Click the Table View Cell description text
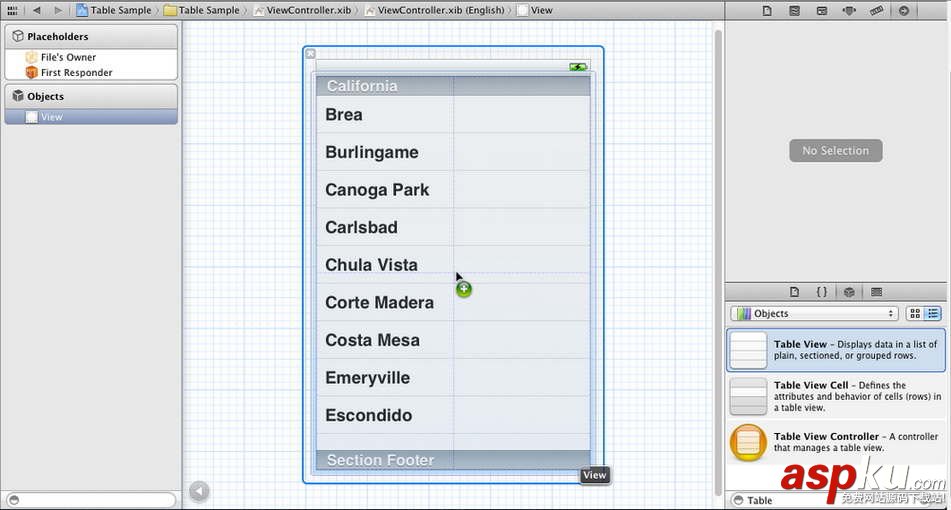Image resolution: width=951 pixels, height=510 pixels. [857, 396]
